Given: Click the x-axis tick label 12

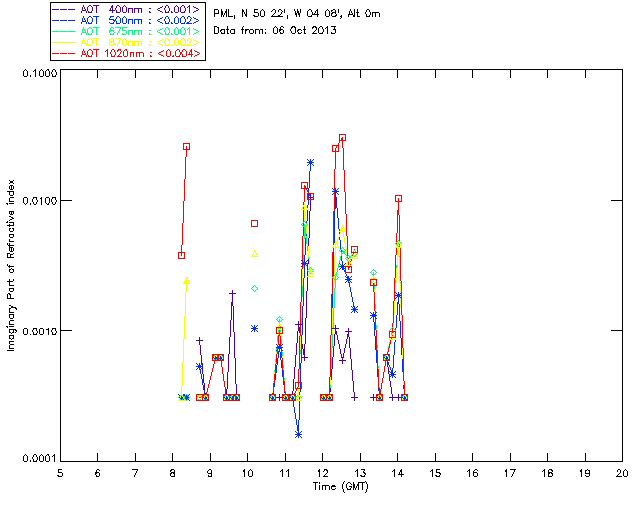Looking at the screenshot, I should pyautogui.click(x=322, y=473).
